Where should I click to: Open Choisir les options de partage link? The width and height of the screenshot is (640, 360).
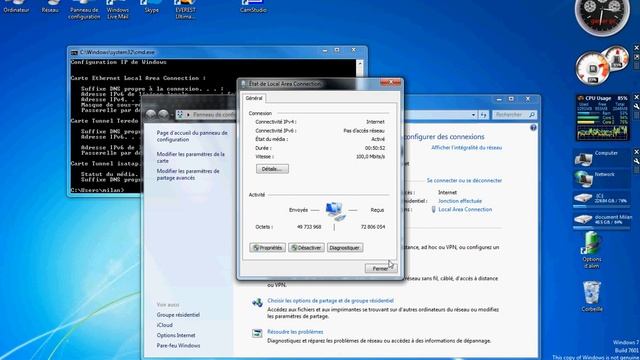(x=331, y=301)
